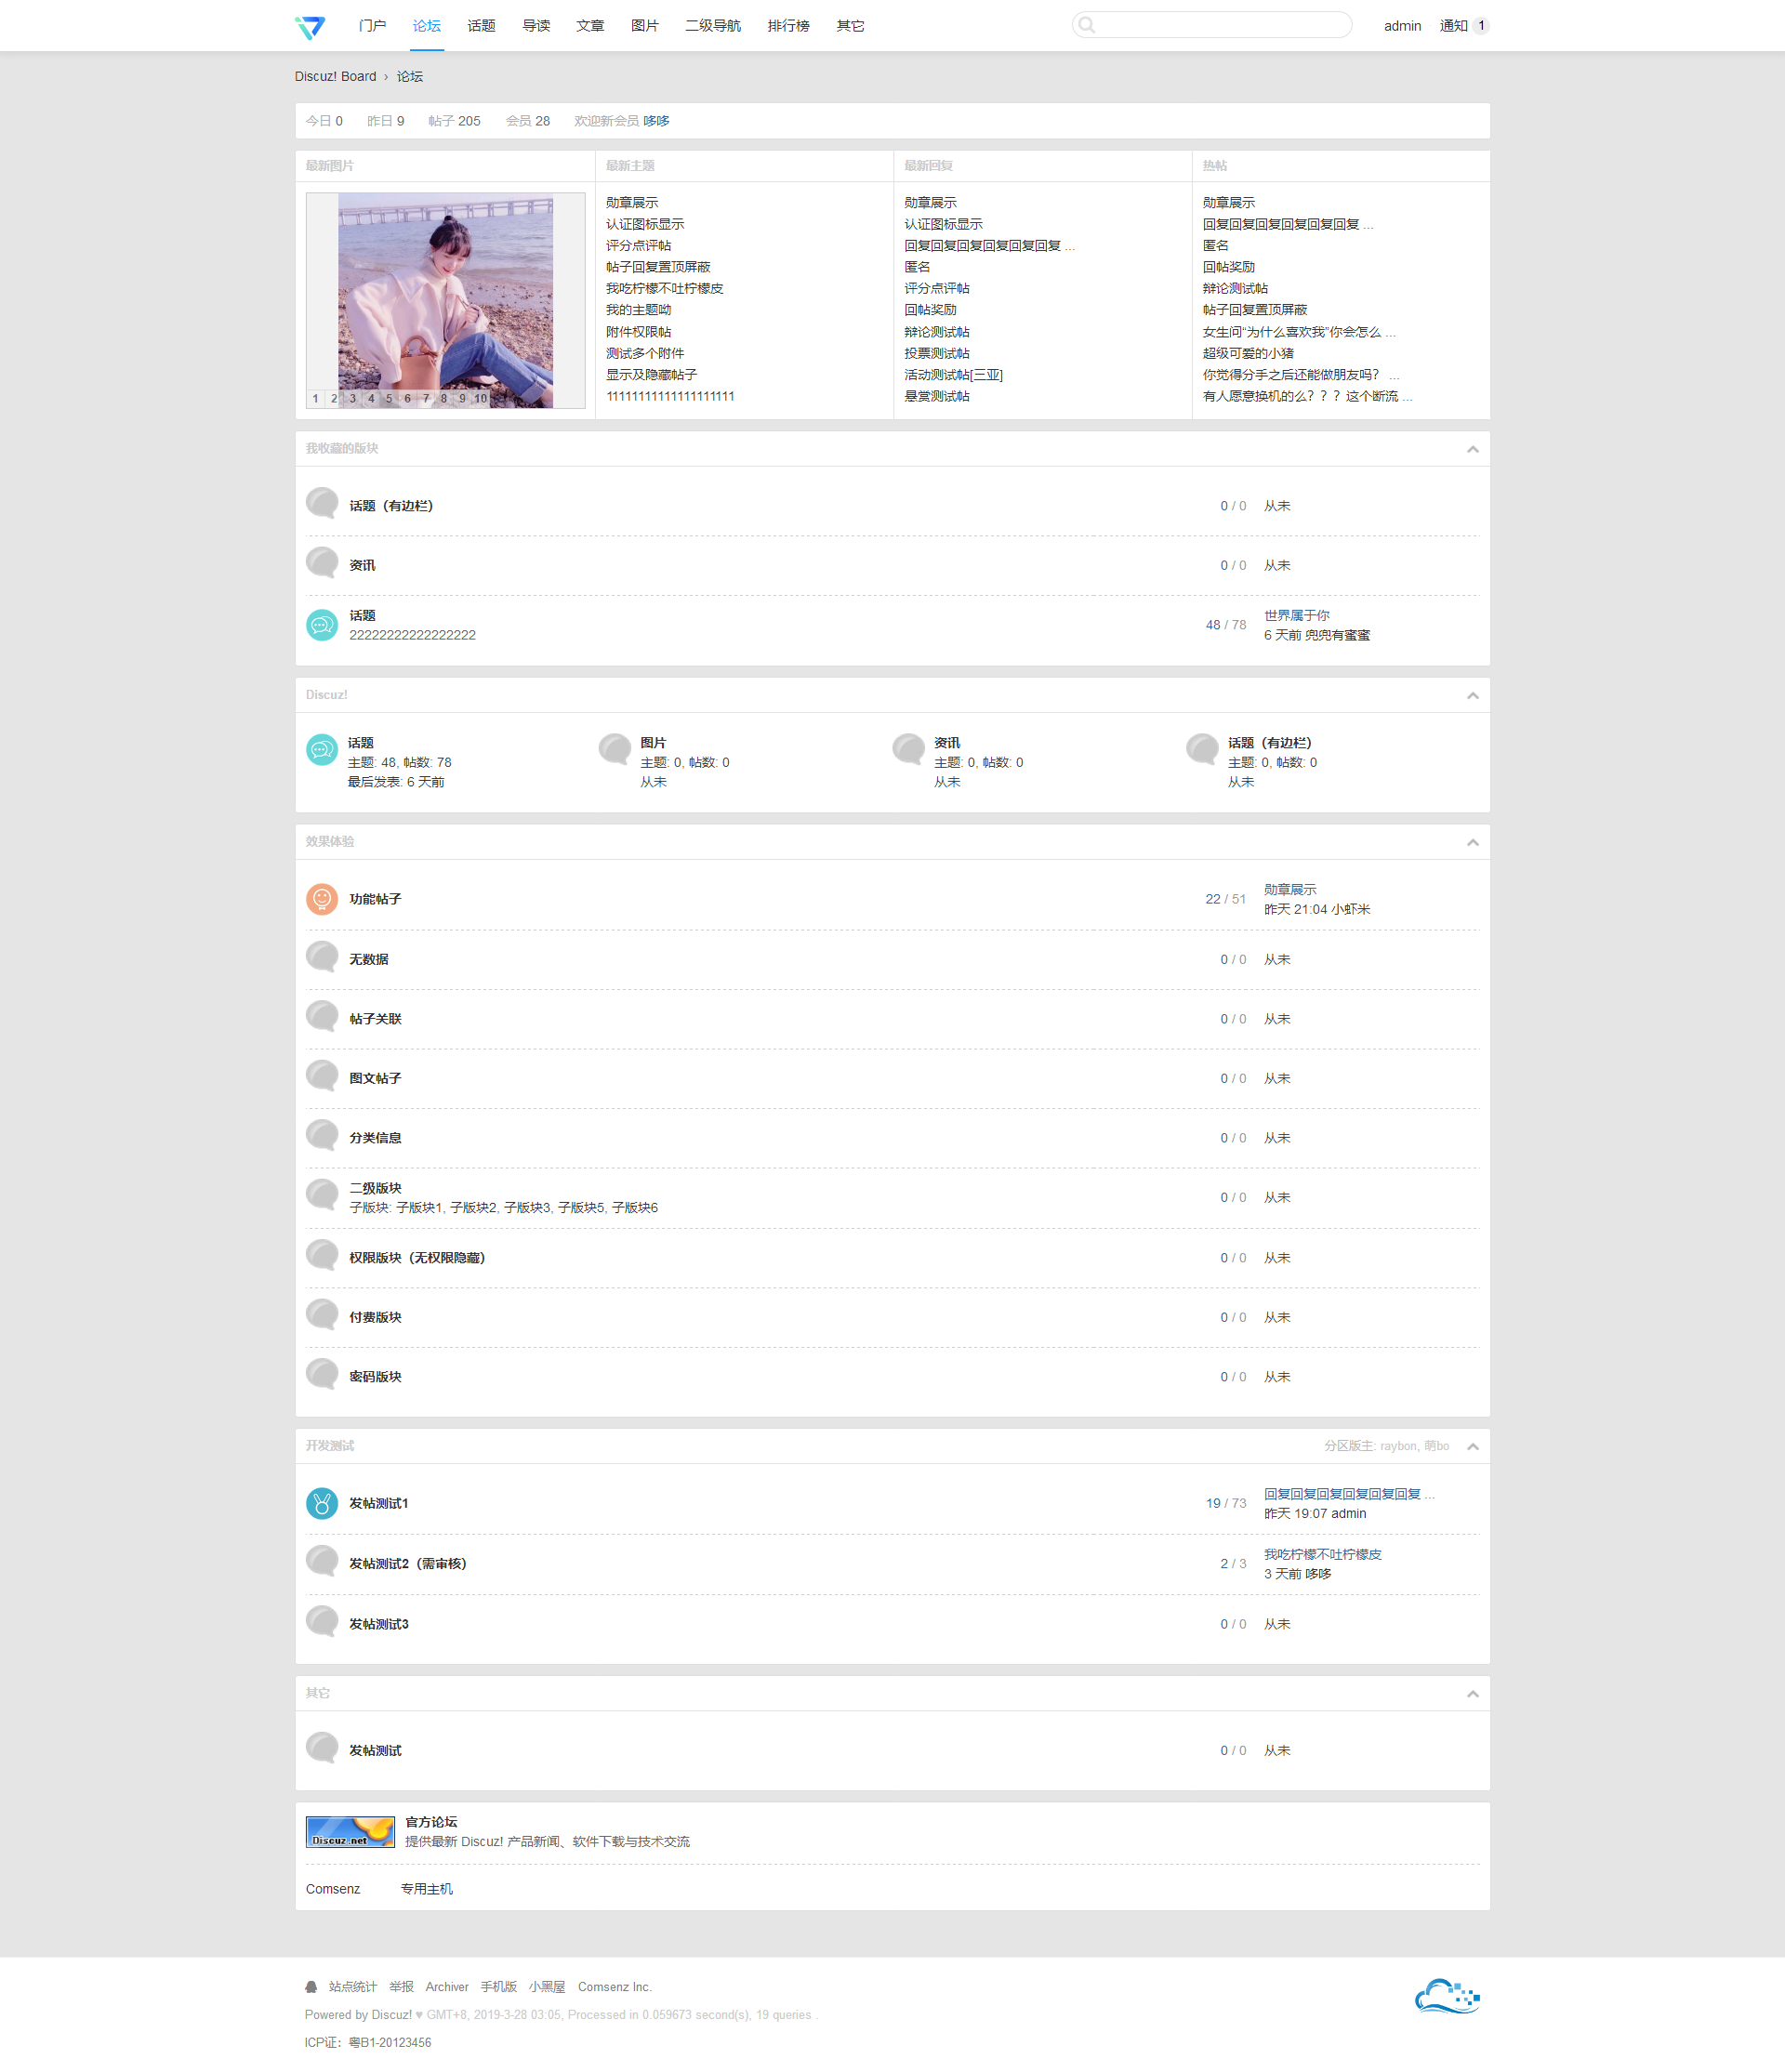Click the blue rabbit icon for 发帖测试1
Screen dimensions: 1785x2072
(x=322, y=1503)
